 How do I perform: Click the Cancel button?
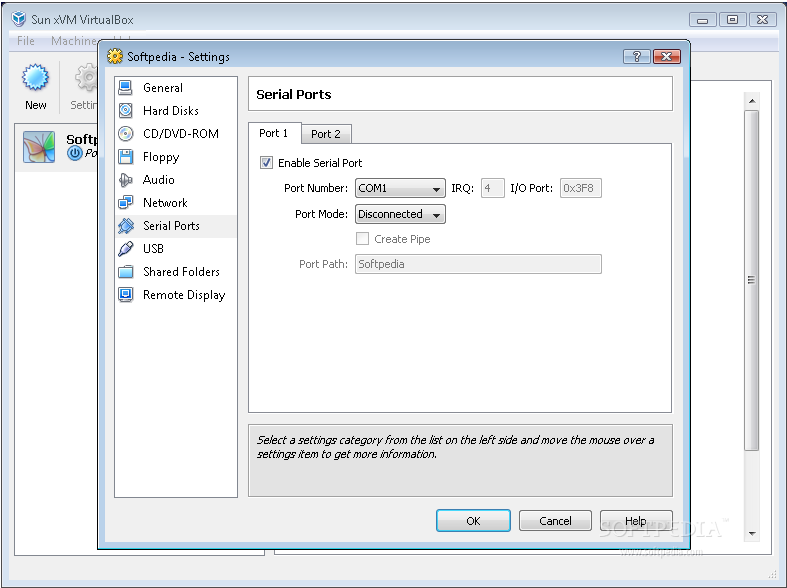tap(555, 521)
